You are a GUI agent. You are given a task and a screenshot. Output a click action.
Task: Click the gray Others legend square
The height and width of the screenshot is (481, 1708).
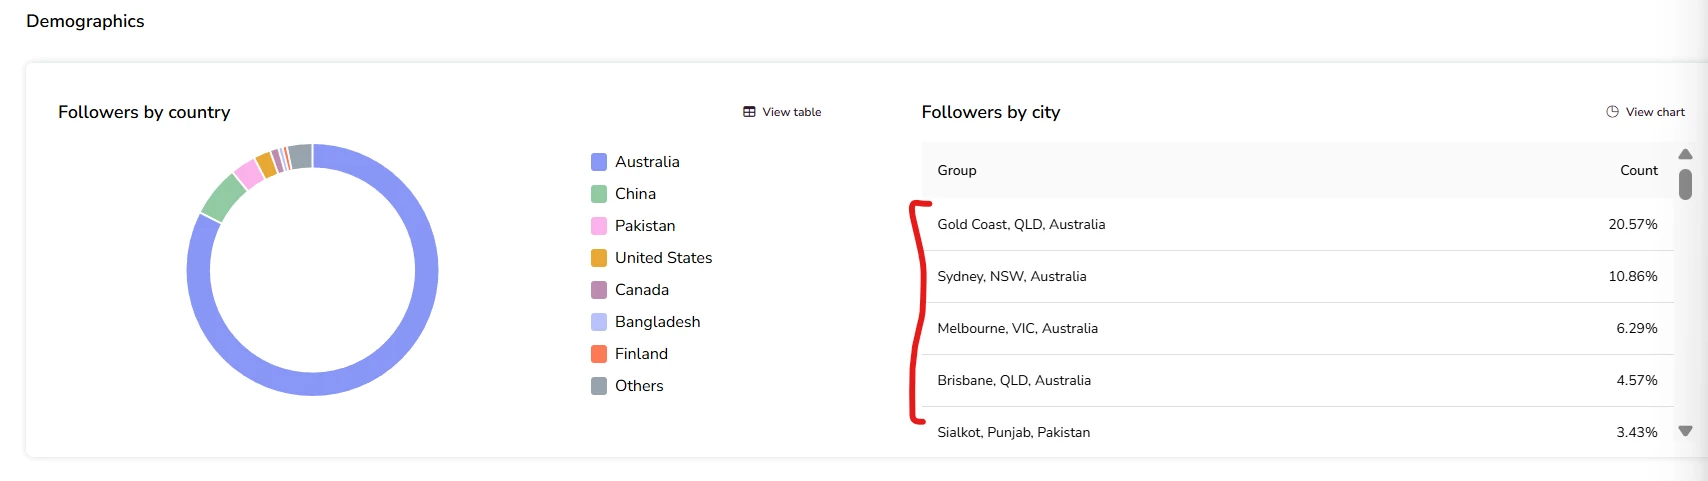pos(599,386)
